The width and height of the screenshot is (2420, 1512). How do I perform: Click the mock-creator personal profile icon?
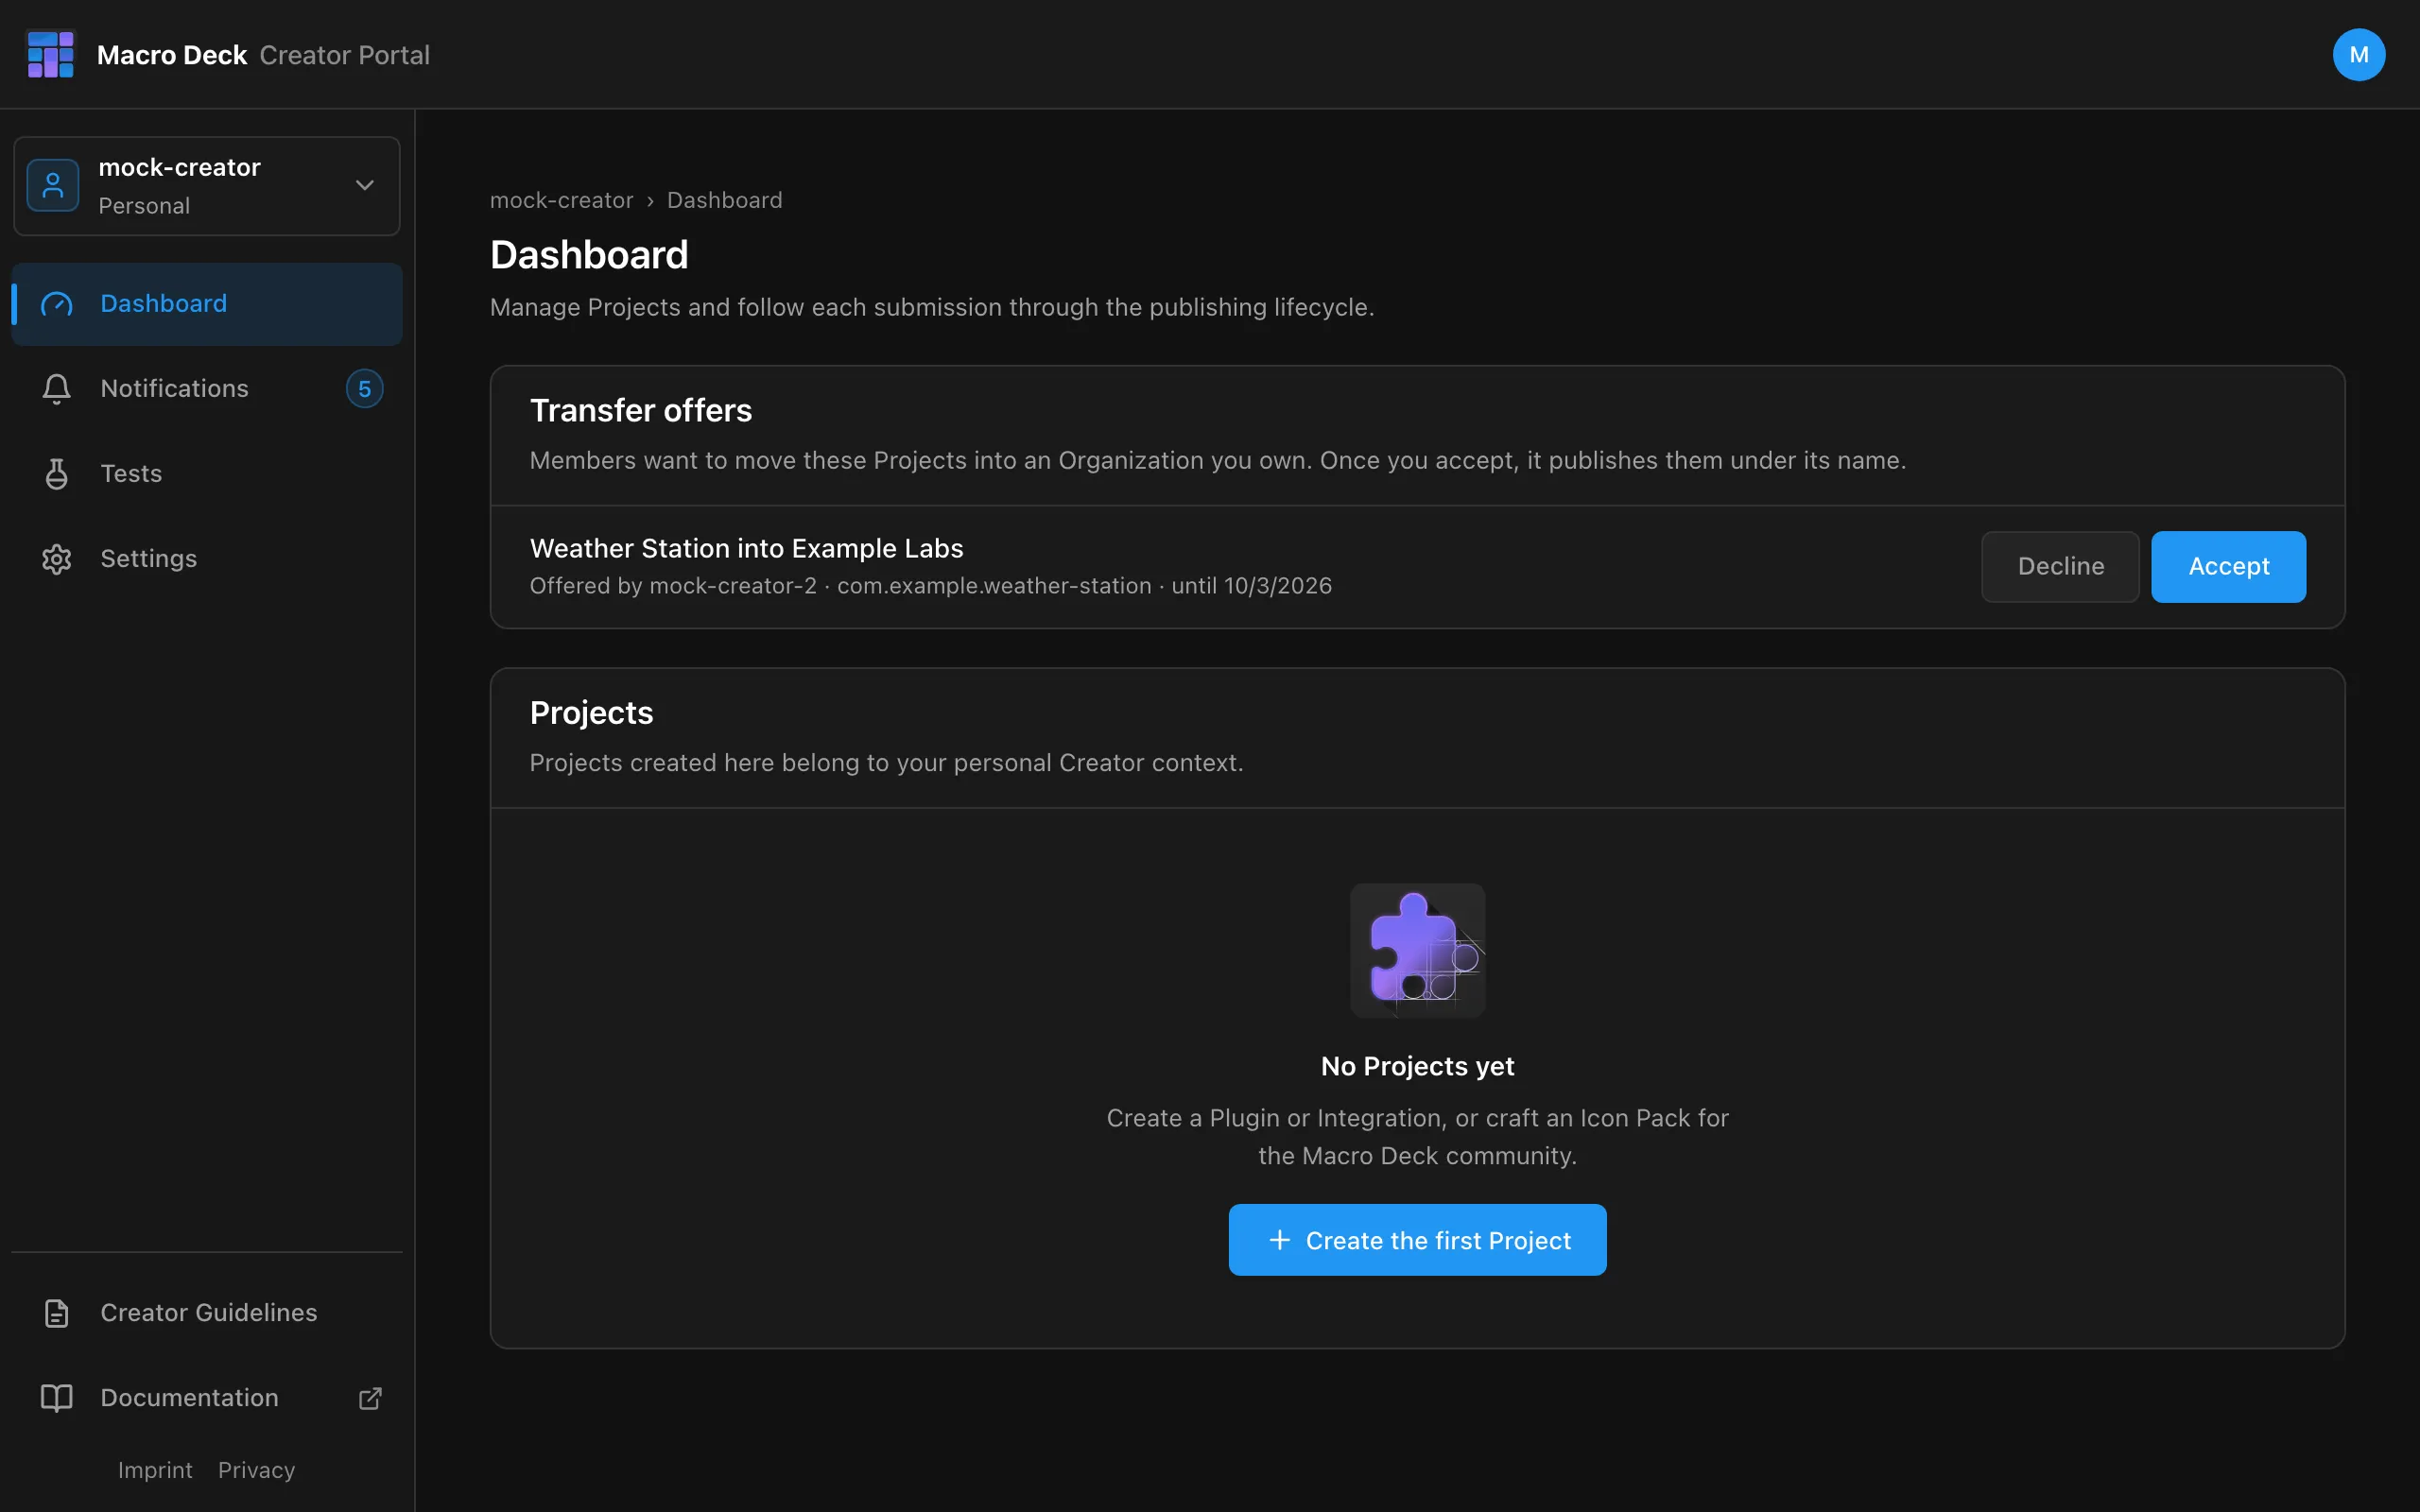pos(53,185)
